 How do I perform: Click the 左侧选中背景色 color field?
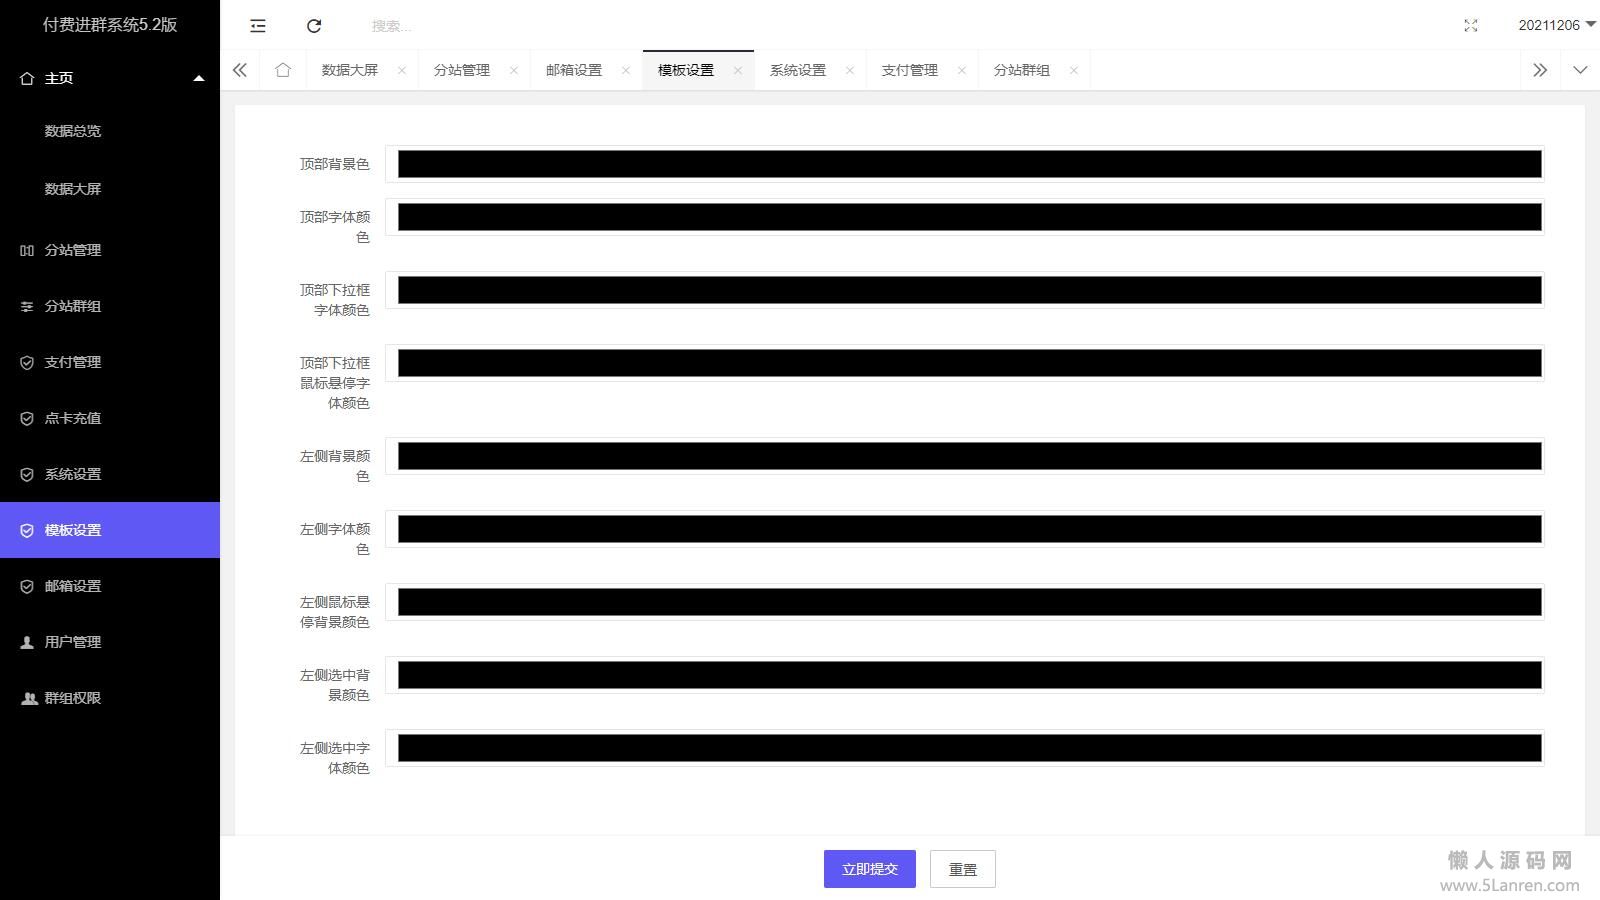(x=965, y=675)
